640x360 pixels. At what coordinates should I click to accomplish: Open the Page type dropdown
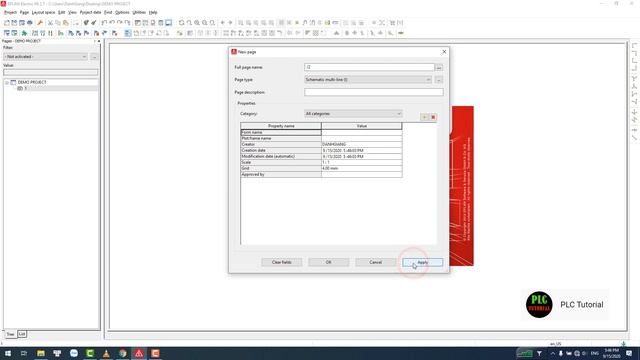click(368, 80)
